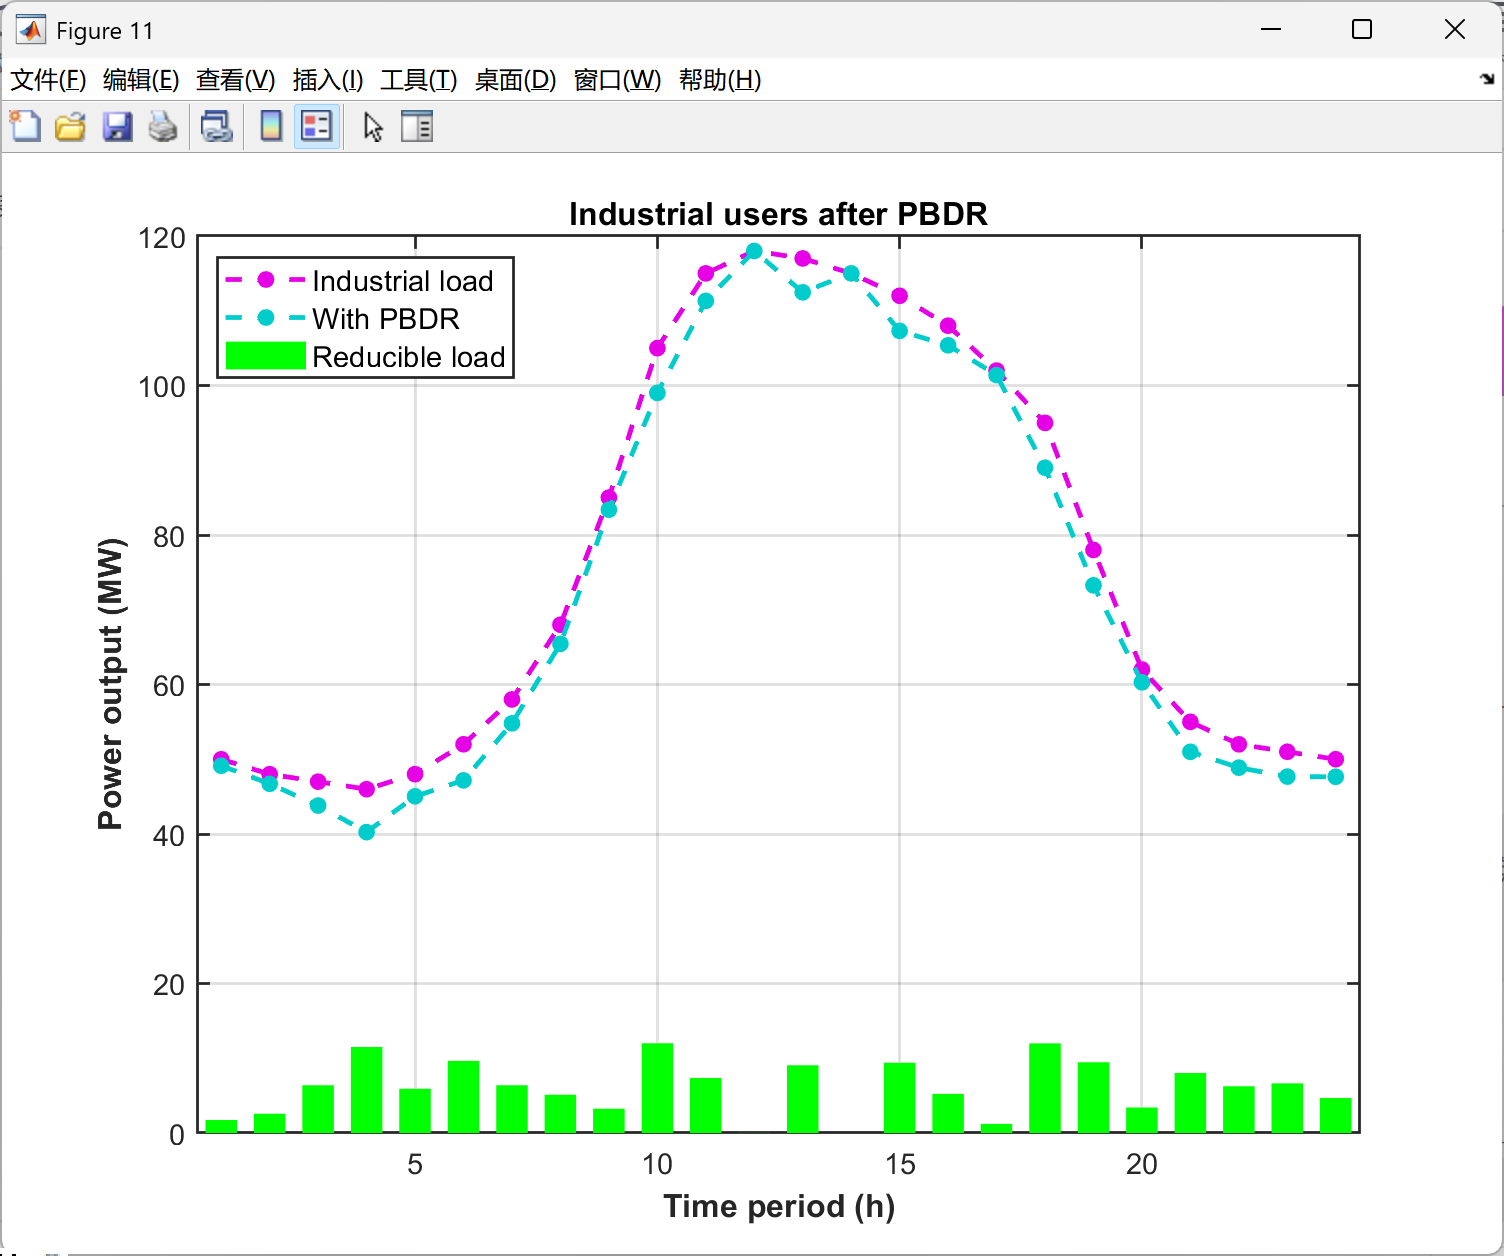Click the cyan data point at hour 18
Viewport: 1504px width, 1256px height.
tap(1045, 468)
